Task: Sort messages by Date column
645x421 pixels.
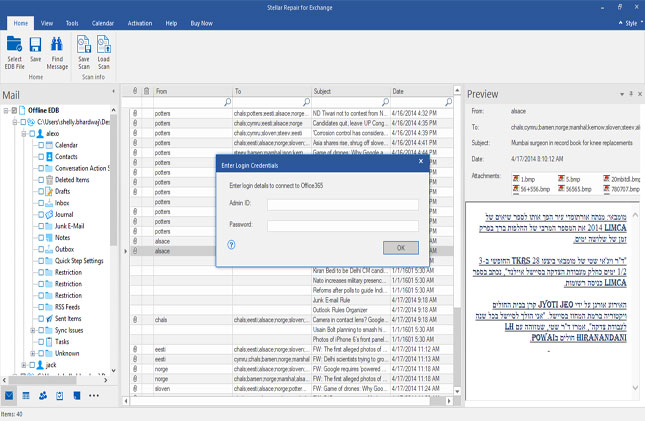Action: click(x=421, y=91)
